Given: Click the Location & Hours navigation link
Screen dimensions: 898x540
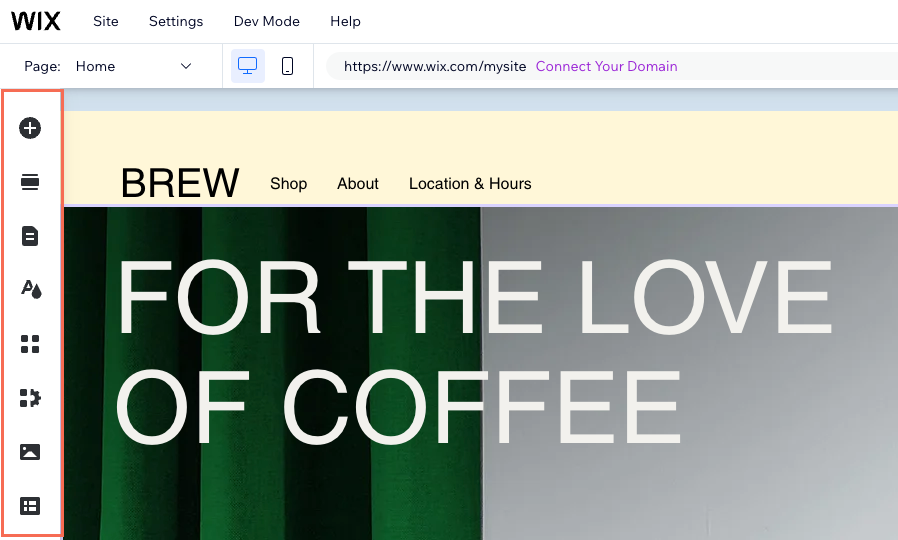Looking at the screenshot, I should pyautogui.click(x=470, y=184).
